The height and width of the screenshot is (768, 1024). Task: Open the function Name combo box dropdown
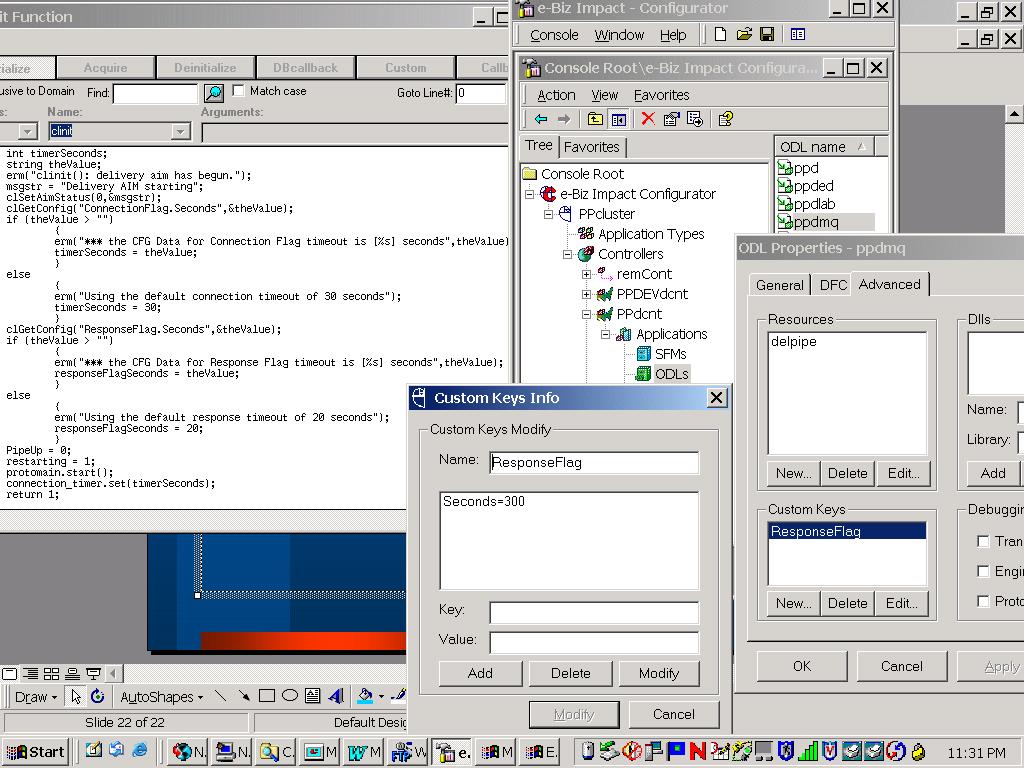click(x=180, y=131)
